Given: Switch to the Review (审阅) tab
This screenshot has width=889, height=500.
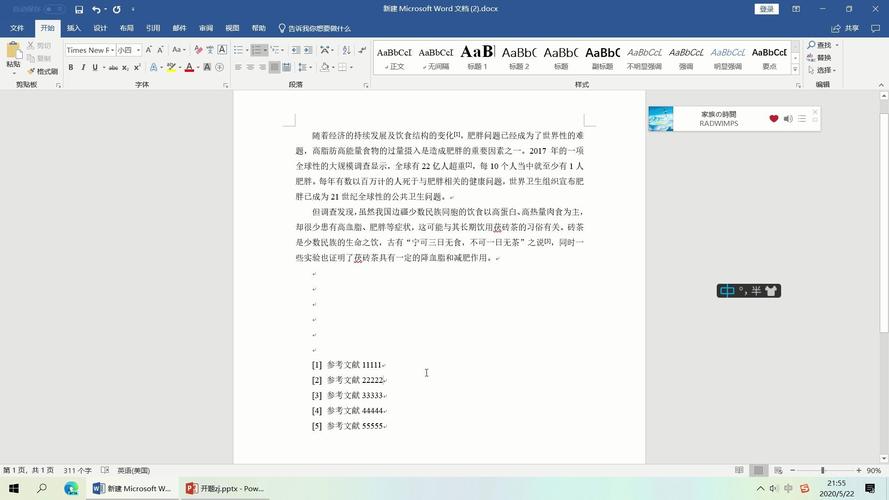Looking at the screenshot, I should (206, 28).
